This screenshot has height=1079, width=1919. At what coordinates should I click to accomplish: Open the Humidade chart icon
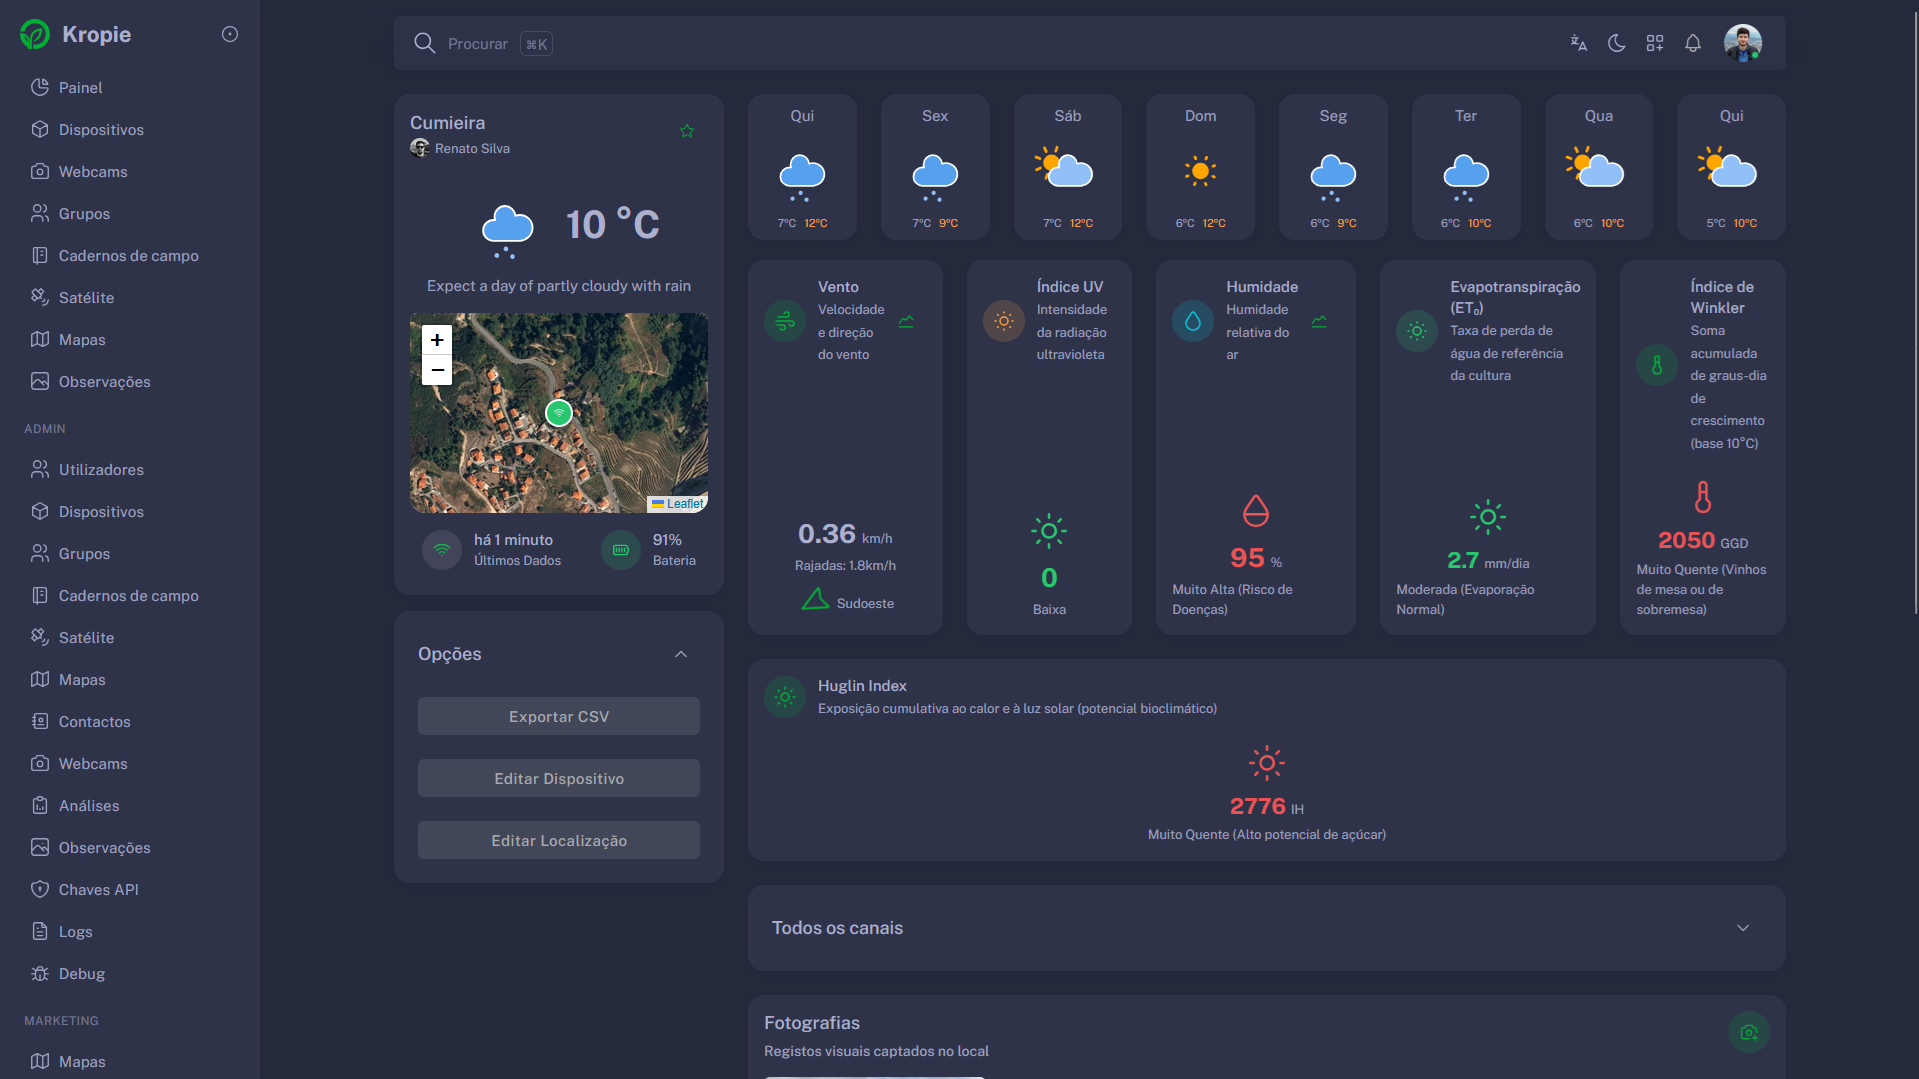[x=1319, y=322]
